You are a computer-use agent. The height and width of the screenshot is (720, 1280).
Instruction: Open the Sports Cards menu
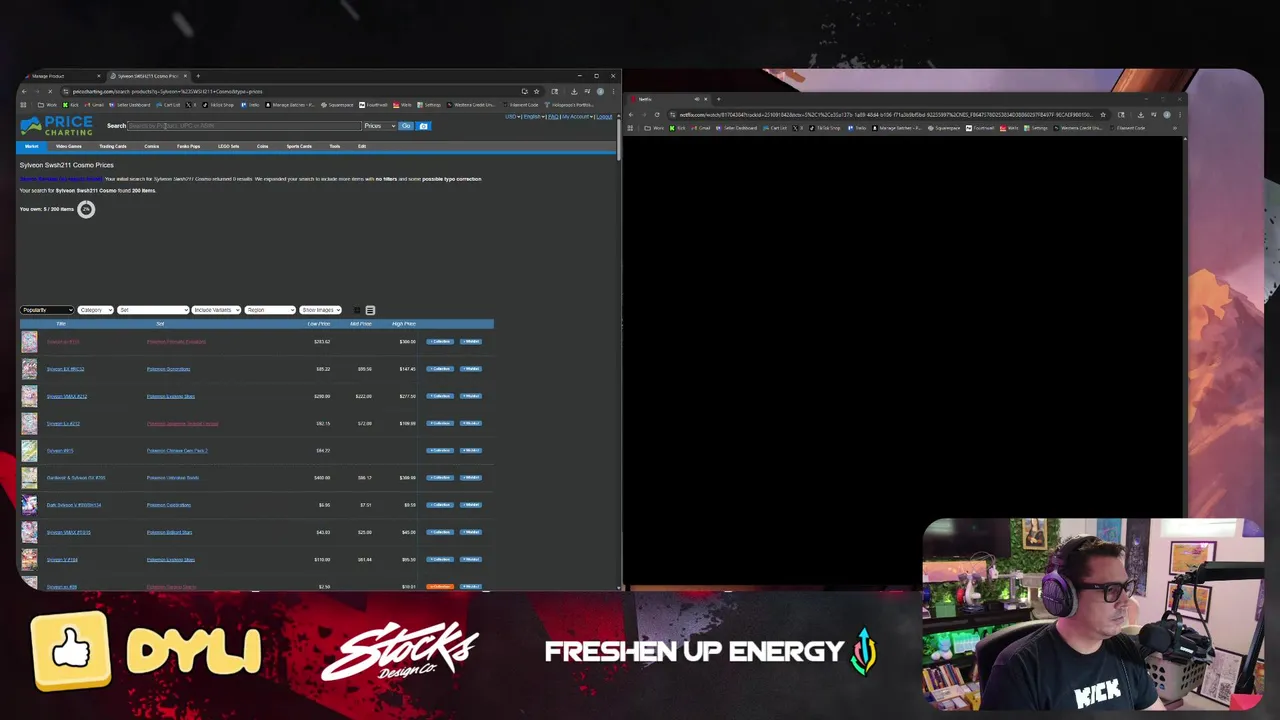299,146
